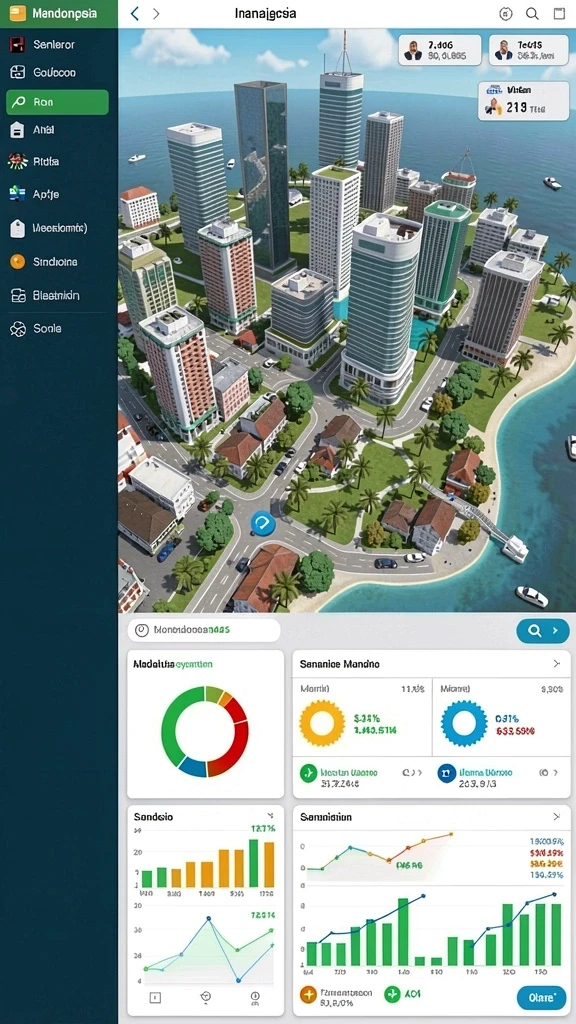Click the blue search button below the map

coord(543,631)
